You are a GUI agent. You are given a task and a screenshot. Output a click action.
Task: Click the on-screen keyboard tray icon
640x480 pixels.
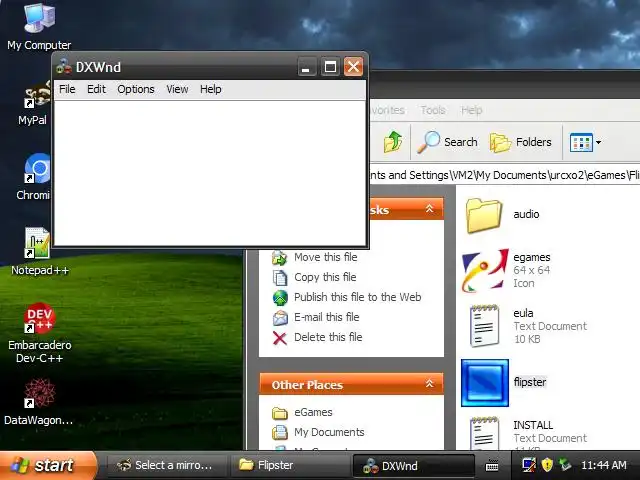492,465
